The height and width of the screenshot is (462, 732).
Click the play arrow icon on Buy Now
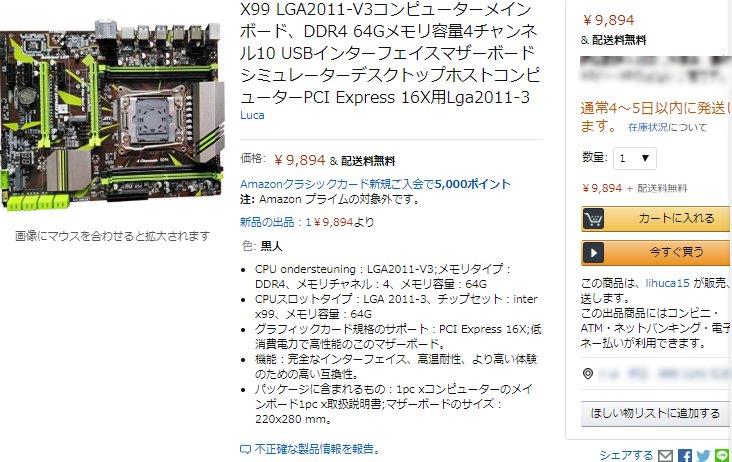(593, 253)
